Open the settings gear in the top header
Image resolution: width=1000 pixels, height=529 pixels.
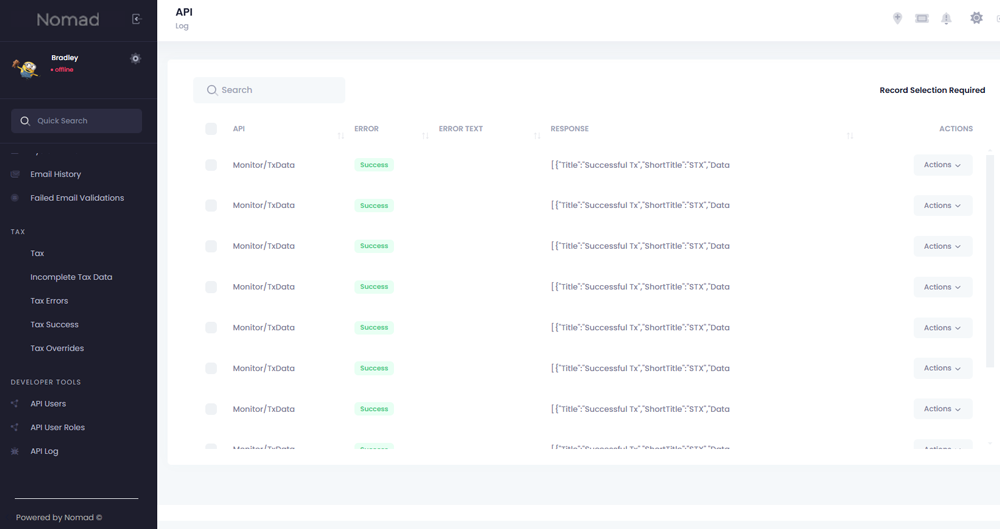(976, 18)
